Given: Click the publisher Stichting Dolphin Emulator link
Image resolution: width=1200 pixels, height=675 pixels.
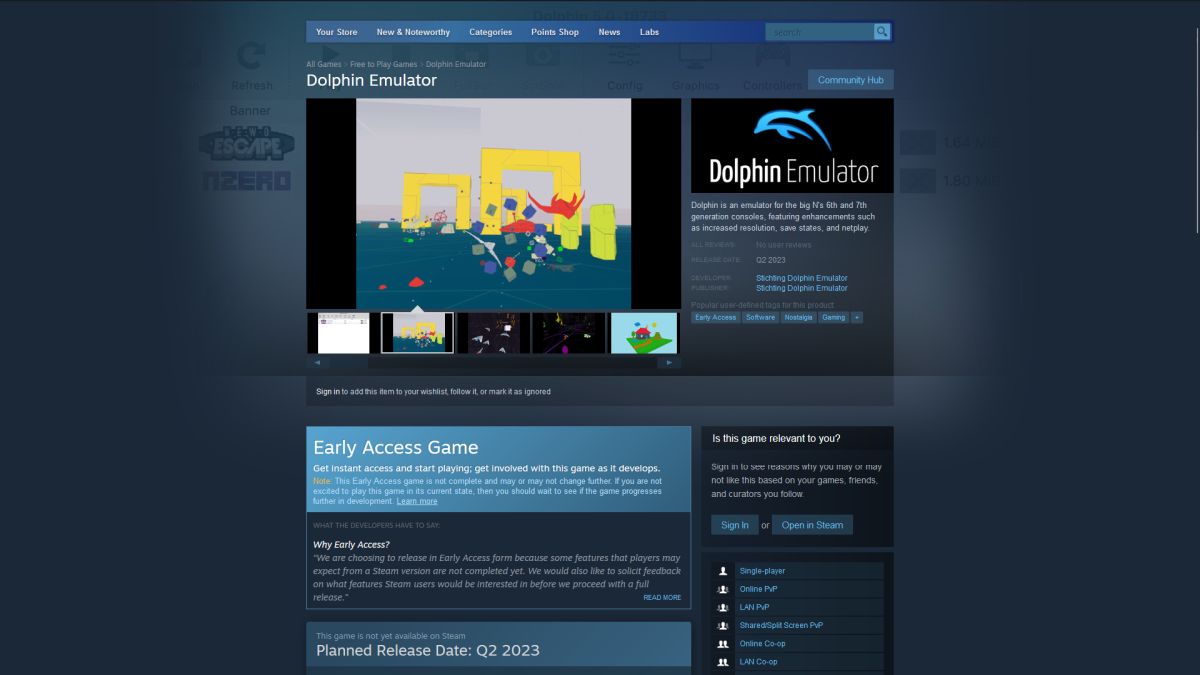Looking at the screenshot, I should tap(802, 288).
